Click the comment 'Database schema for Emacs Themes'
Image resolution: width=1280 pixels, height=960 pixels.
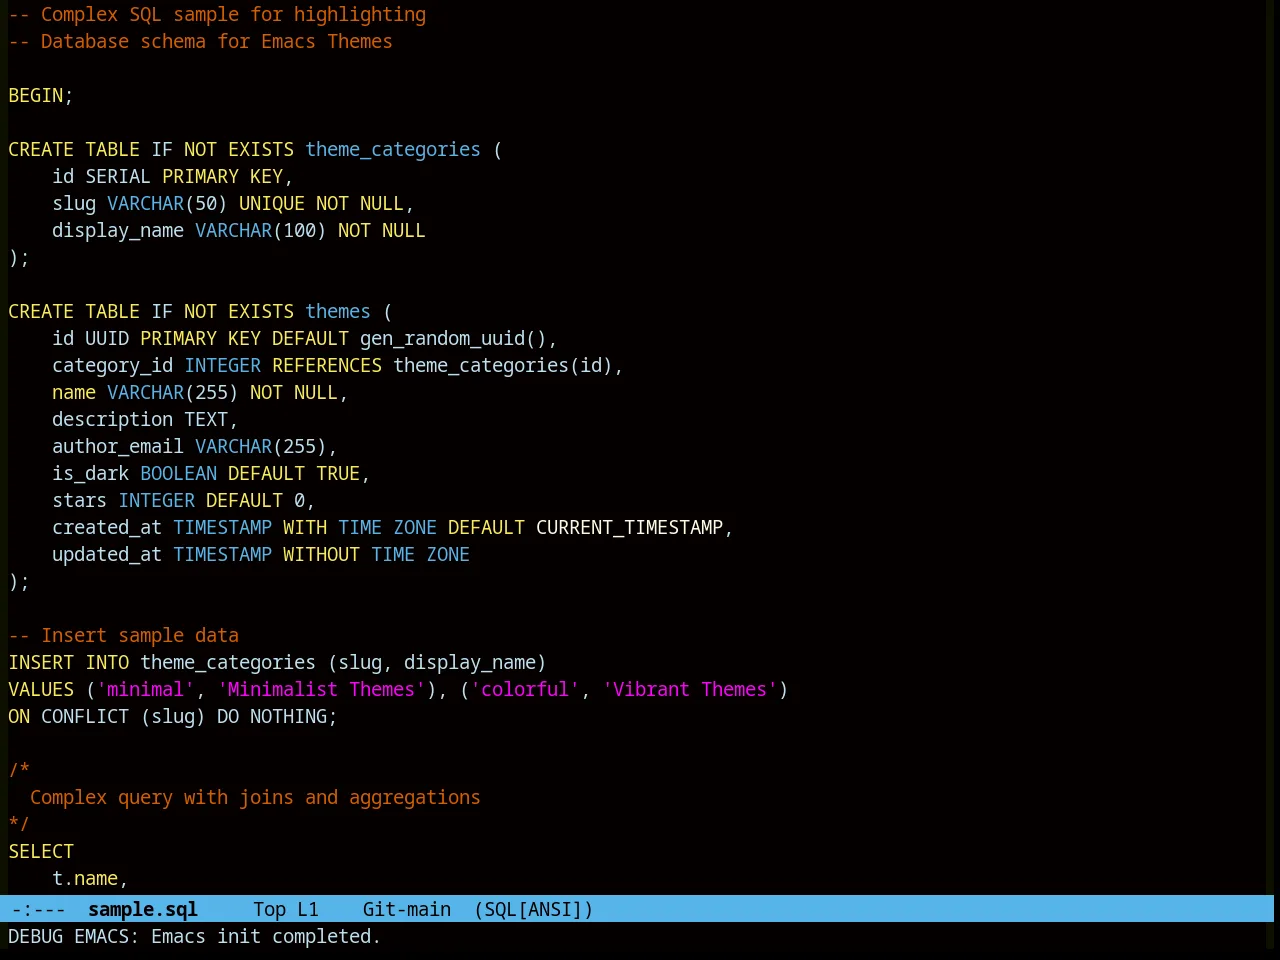point(217,41)
